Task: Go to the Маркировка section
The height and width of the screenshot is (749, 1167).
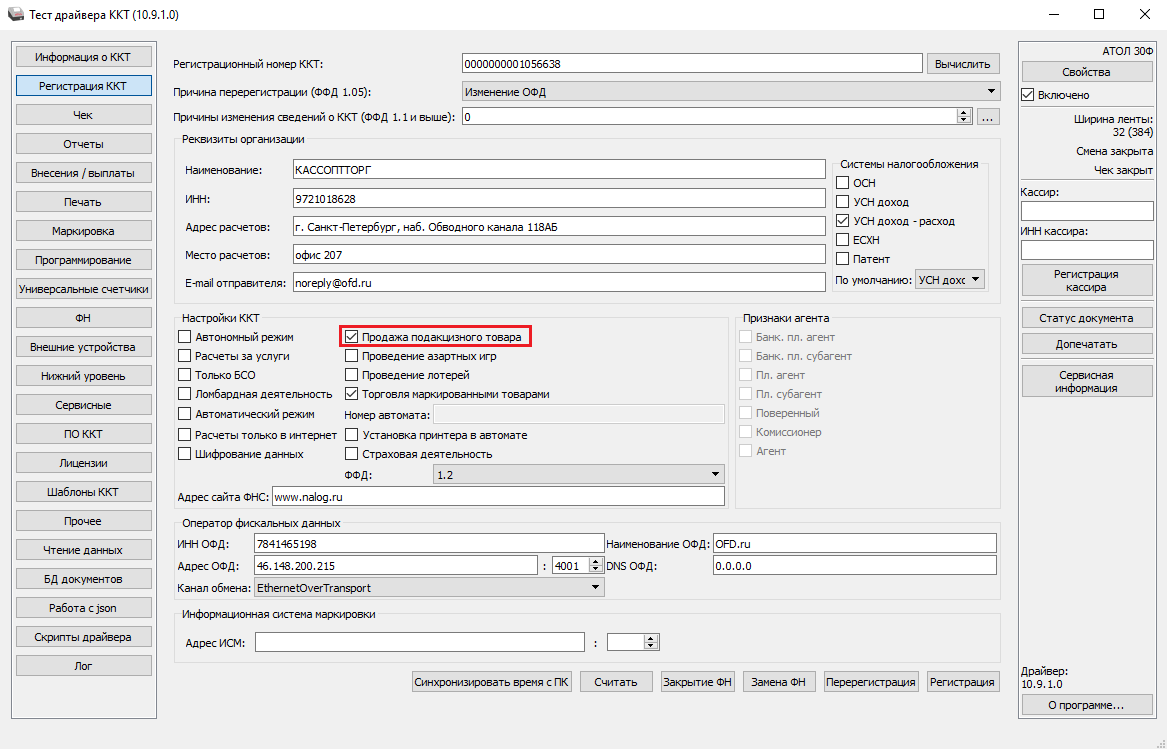Action: pyautogui.click(x=83, y=231)
